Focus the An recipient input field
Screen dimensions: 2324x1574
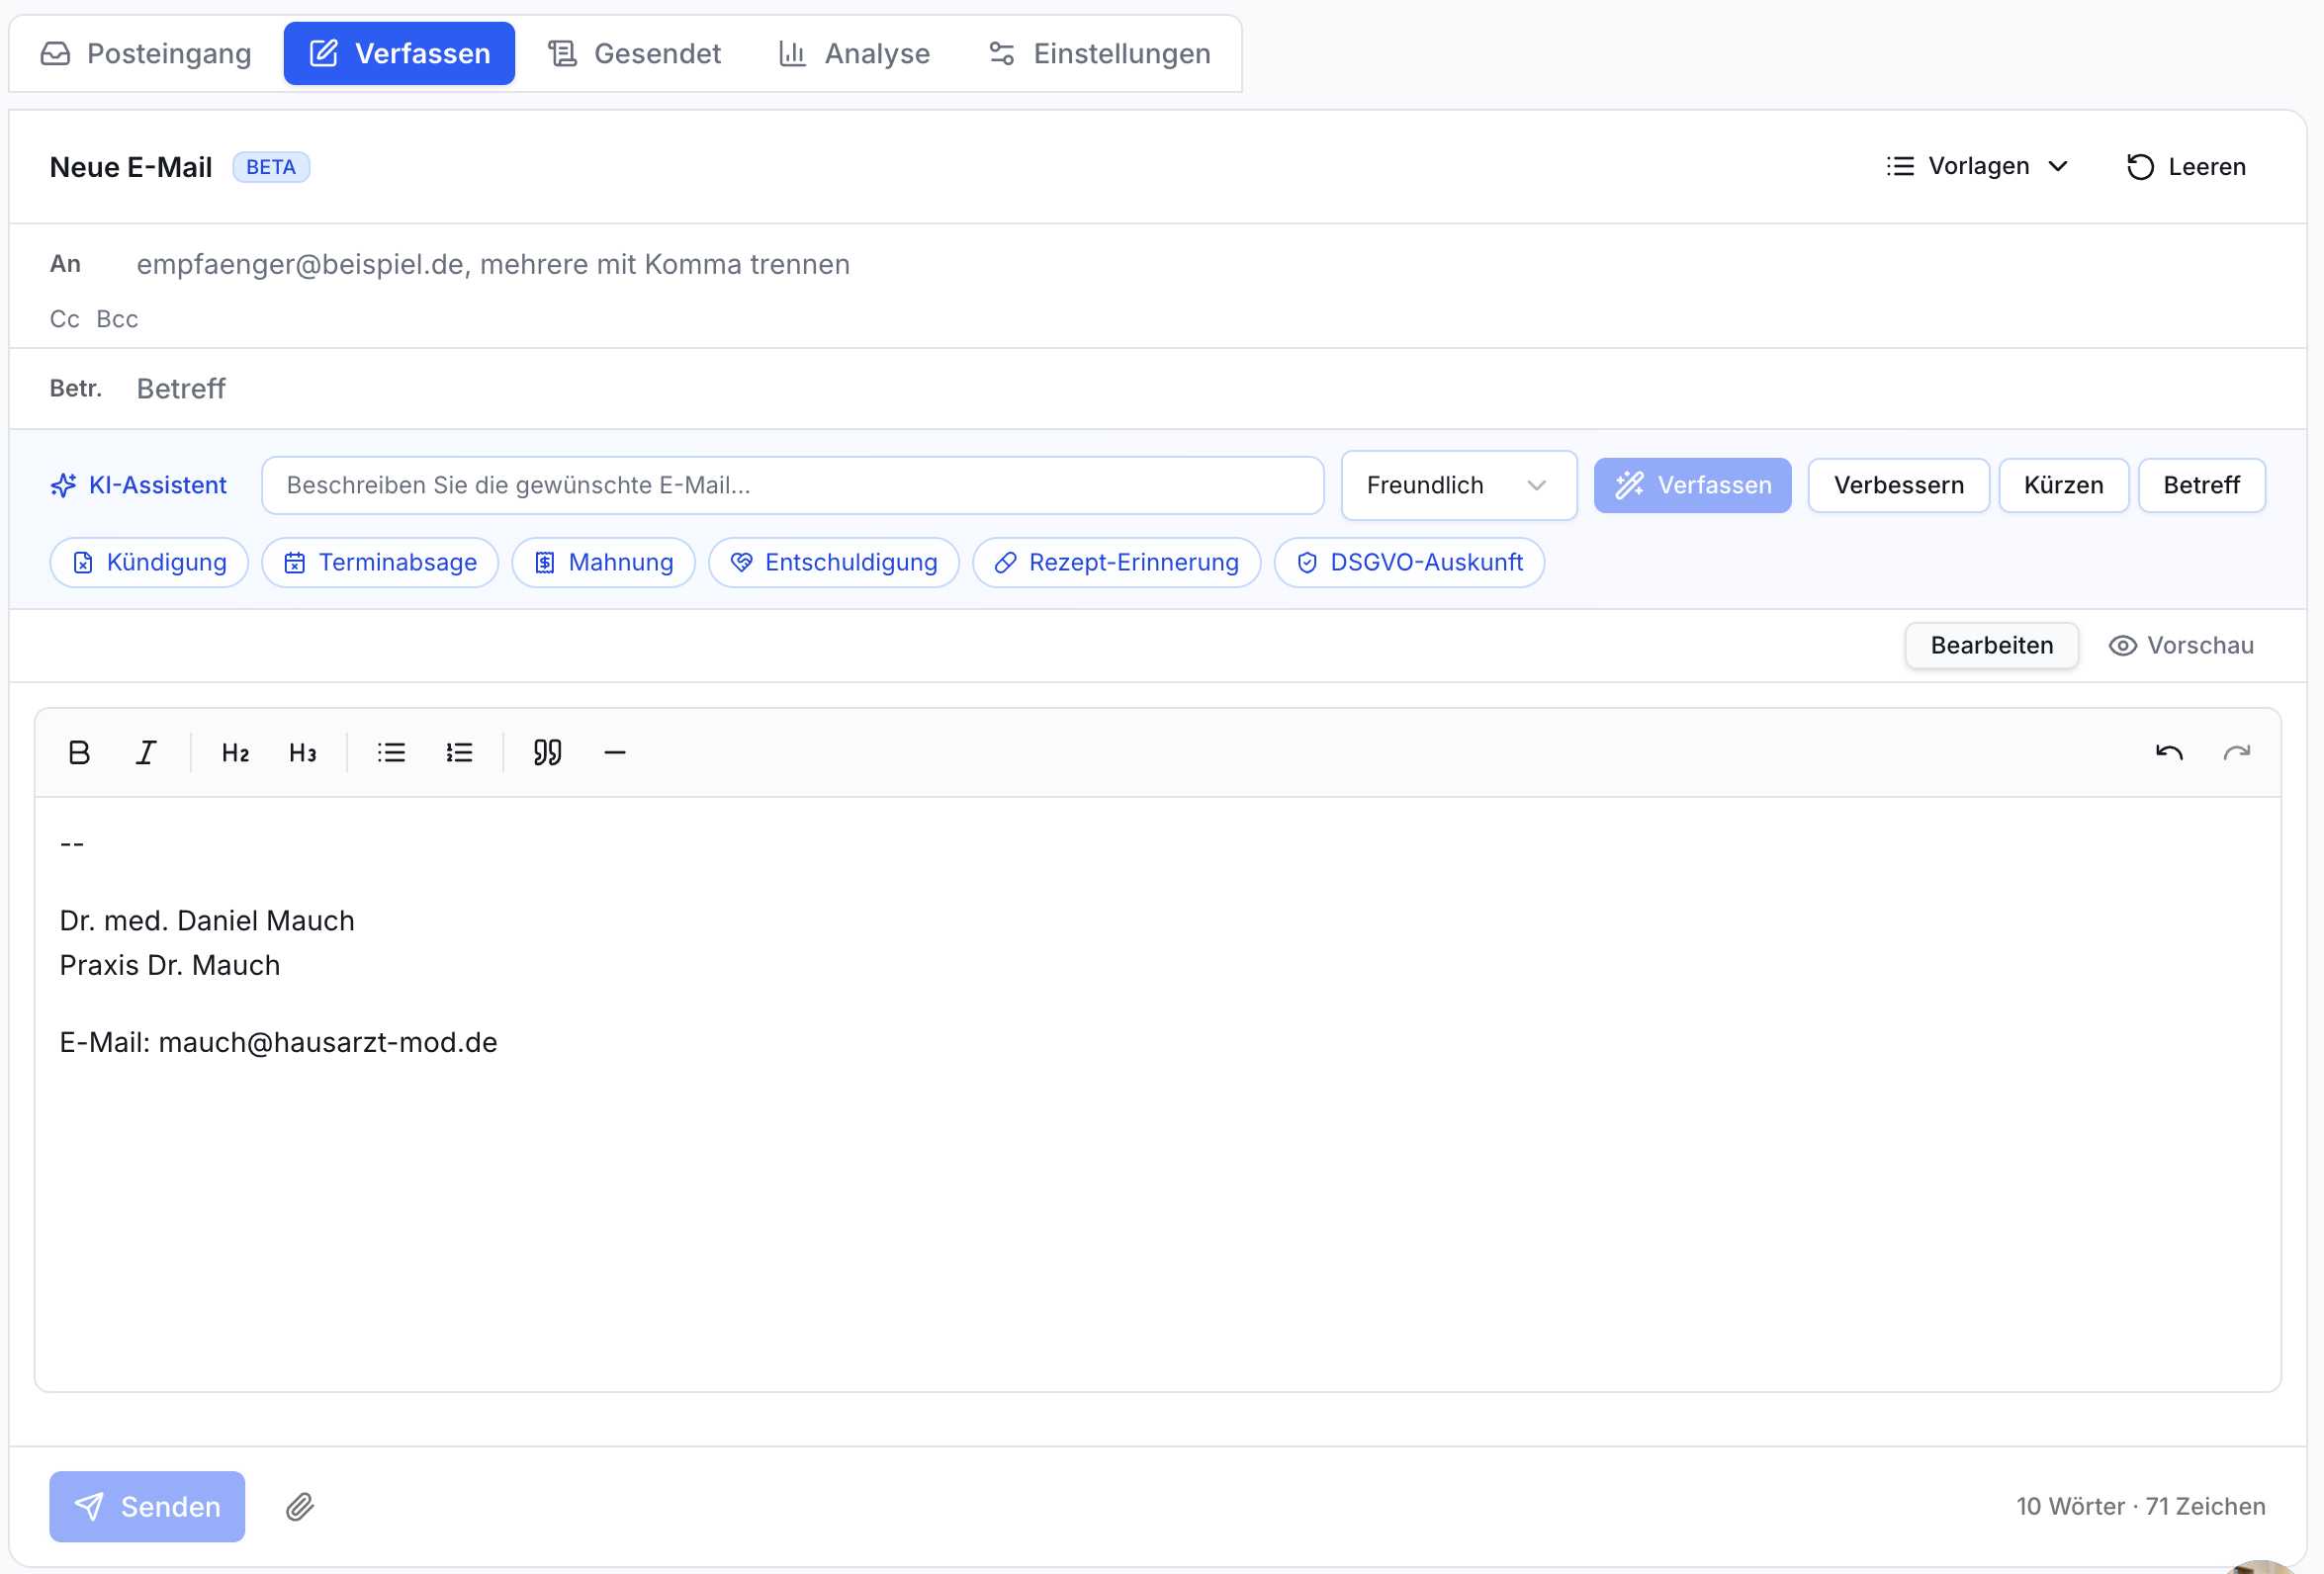tap(1200, 264)
